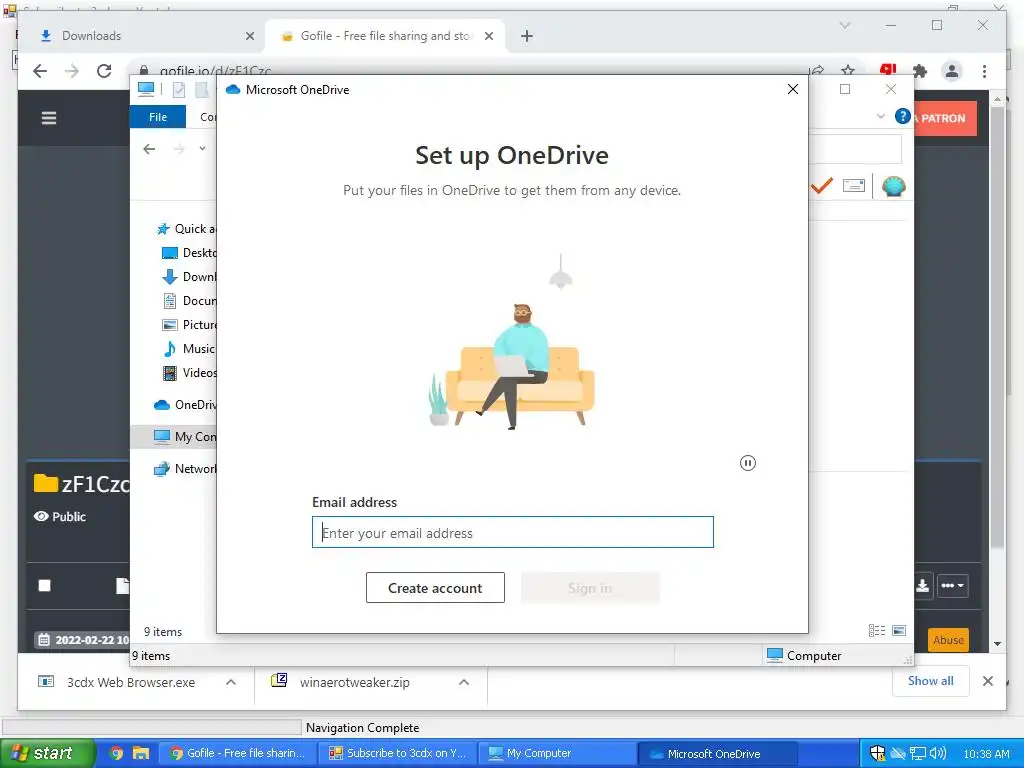The image size is (1024, 768).
Task: Open the Videos folder in sidebar
Action: click(x=189, y=373)
